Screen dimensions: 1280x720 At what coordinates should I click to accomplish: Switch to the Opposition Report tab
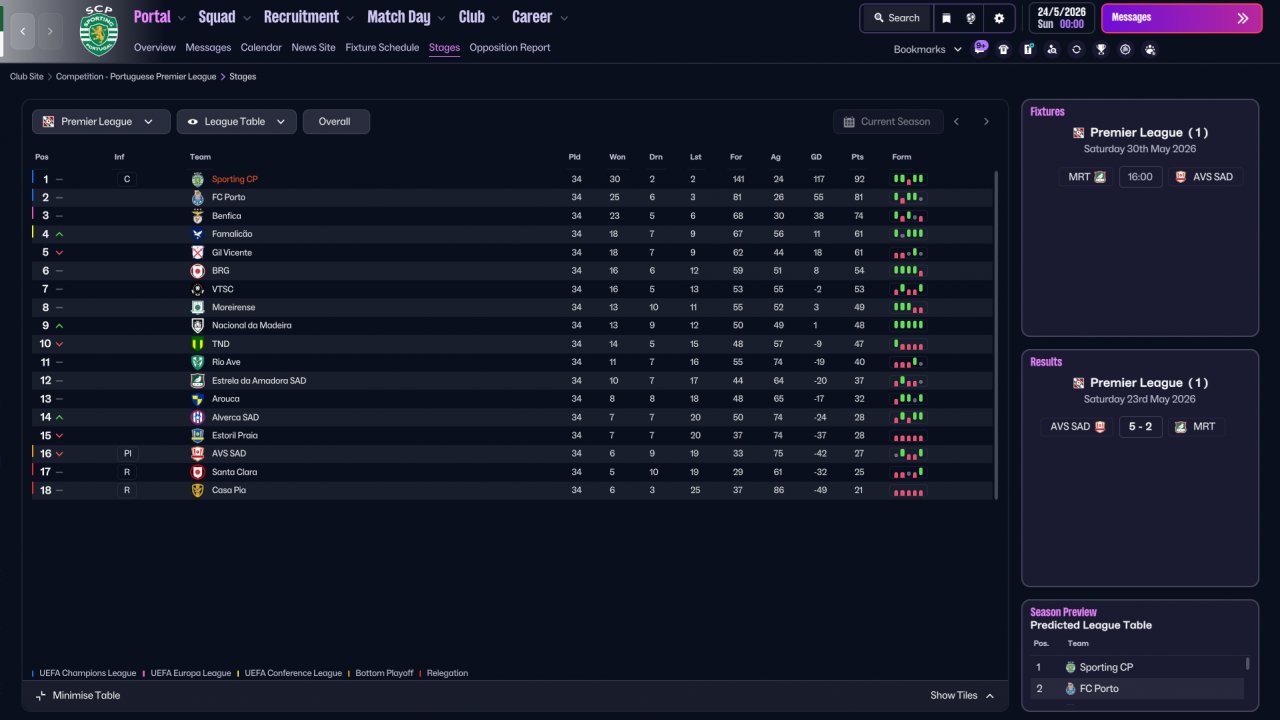click(510, 47)
